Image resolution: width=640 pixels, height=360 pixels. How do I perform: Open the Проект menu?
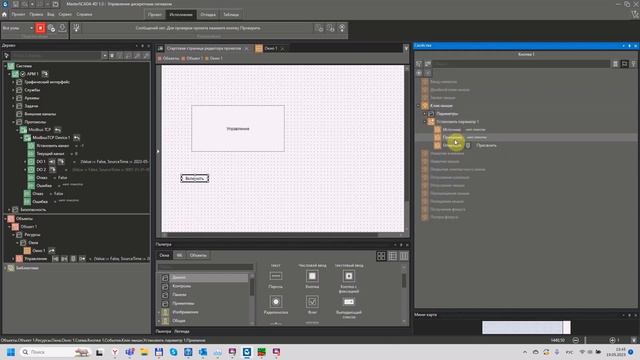click(x=18, y=14)
